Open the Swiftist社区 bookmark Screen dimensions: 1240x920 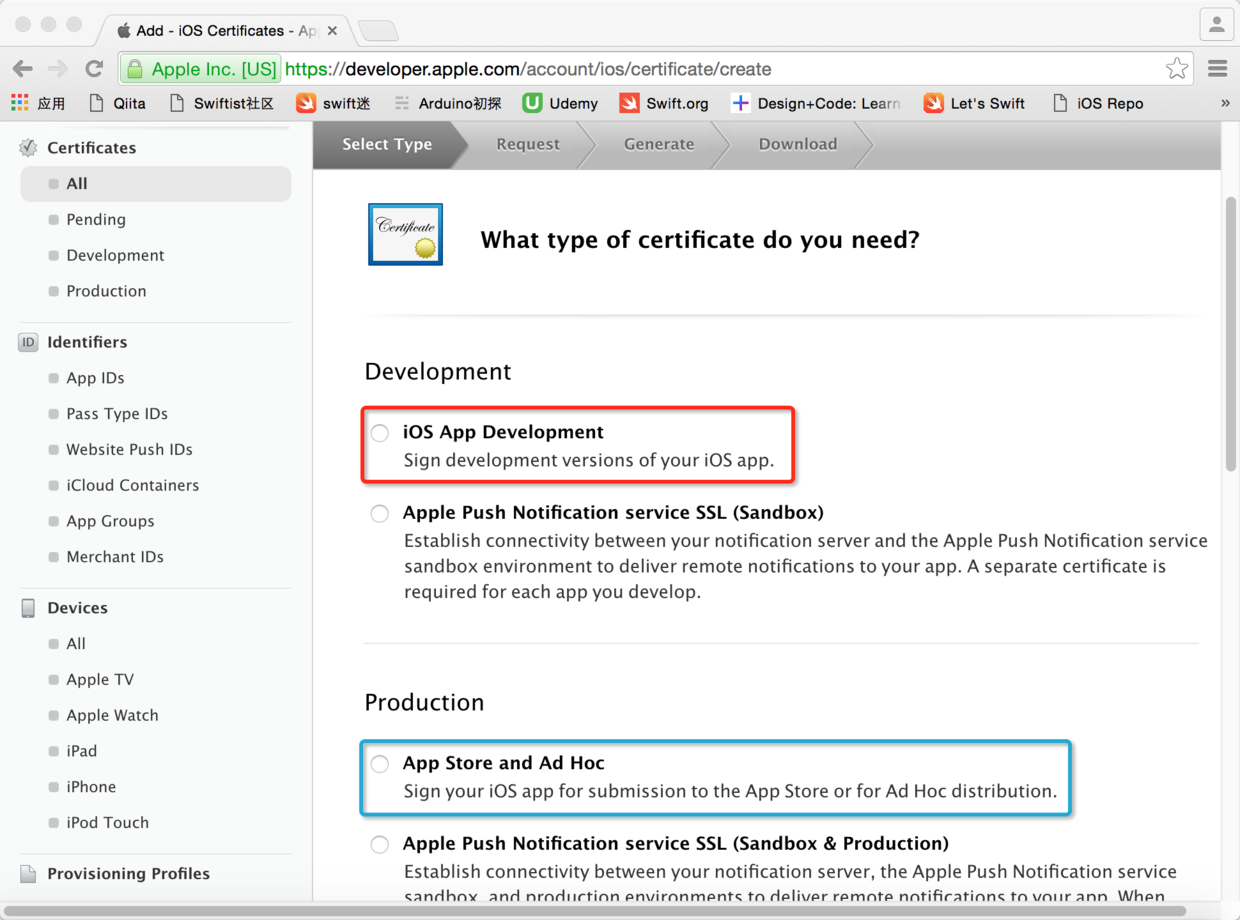pos(221,103)
